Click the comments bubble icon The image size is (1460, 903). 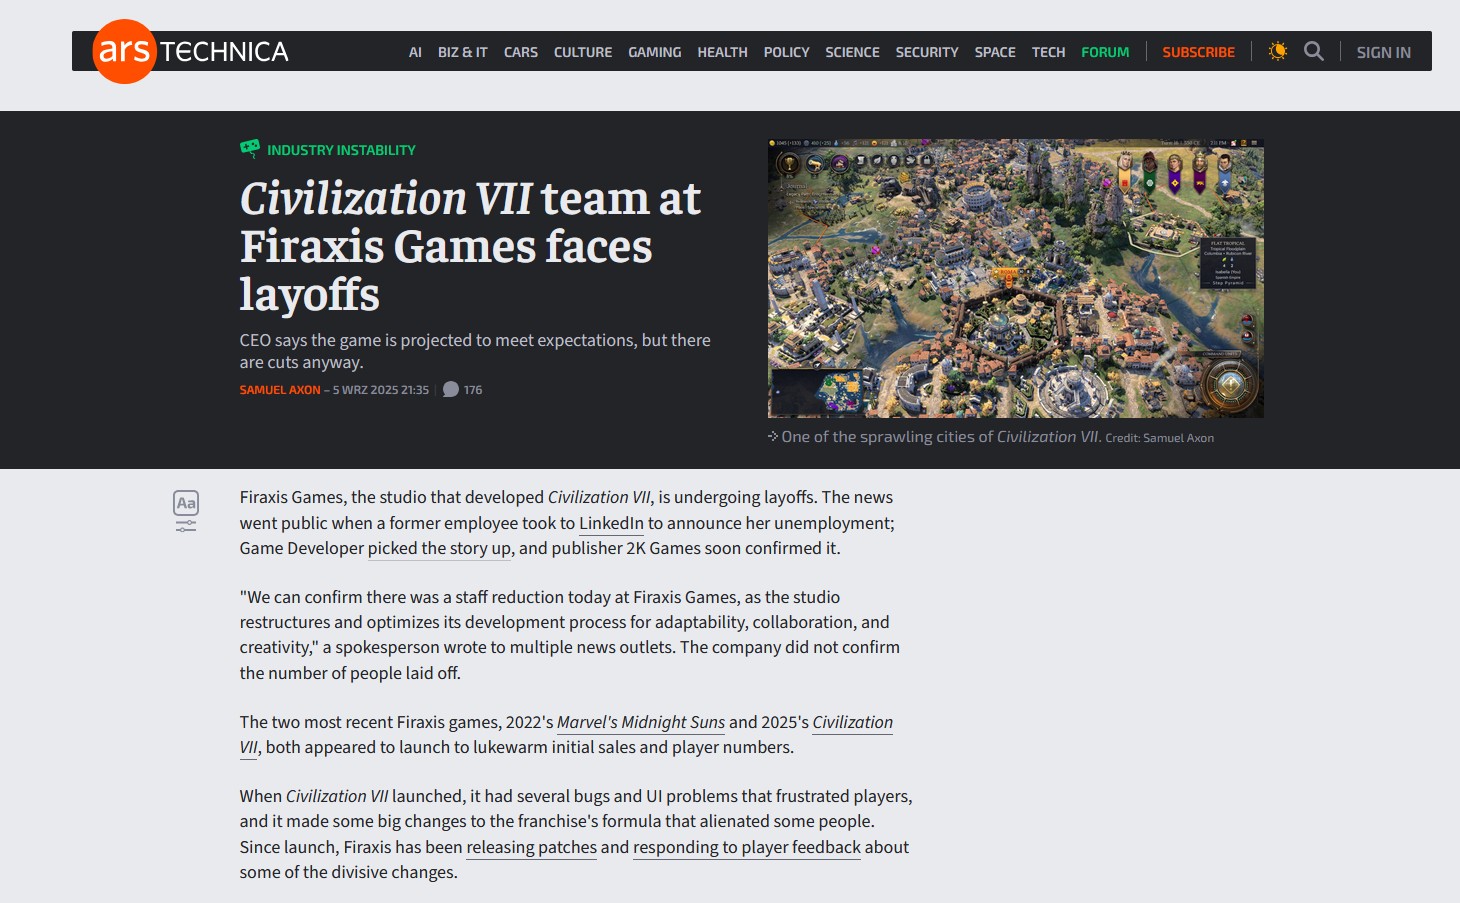tap(451, 390)
